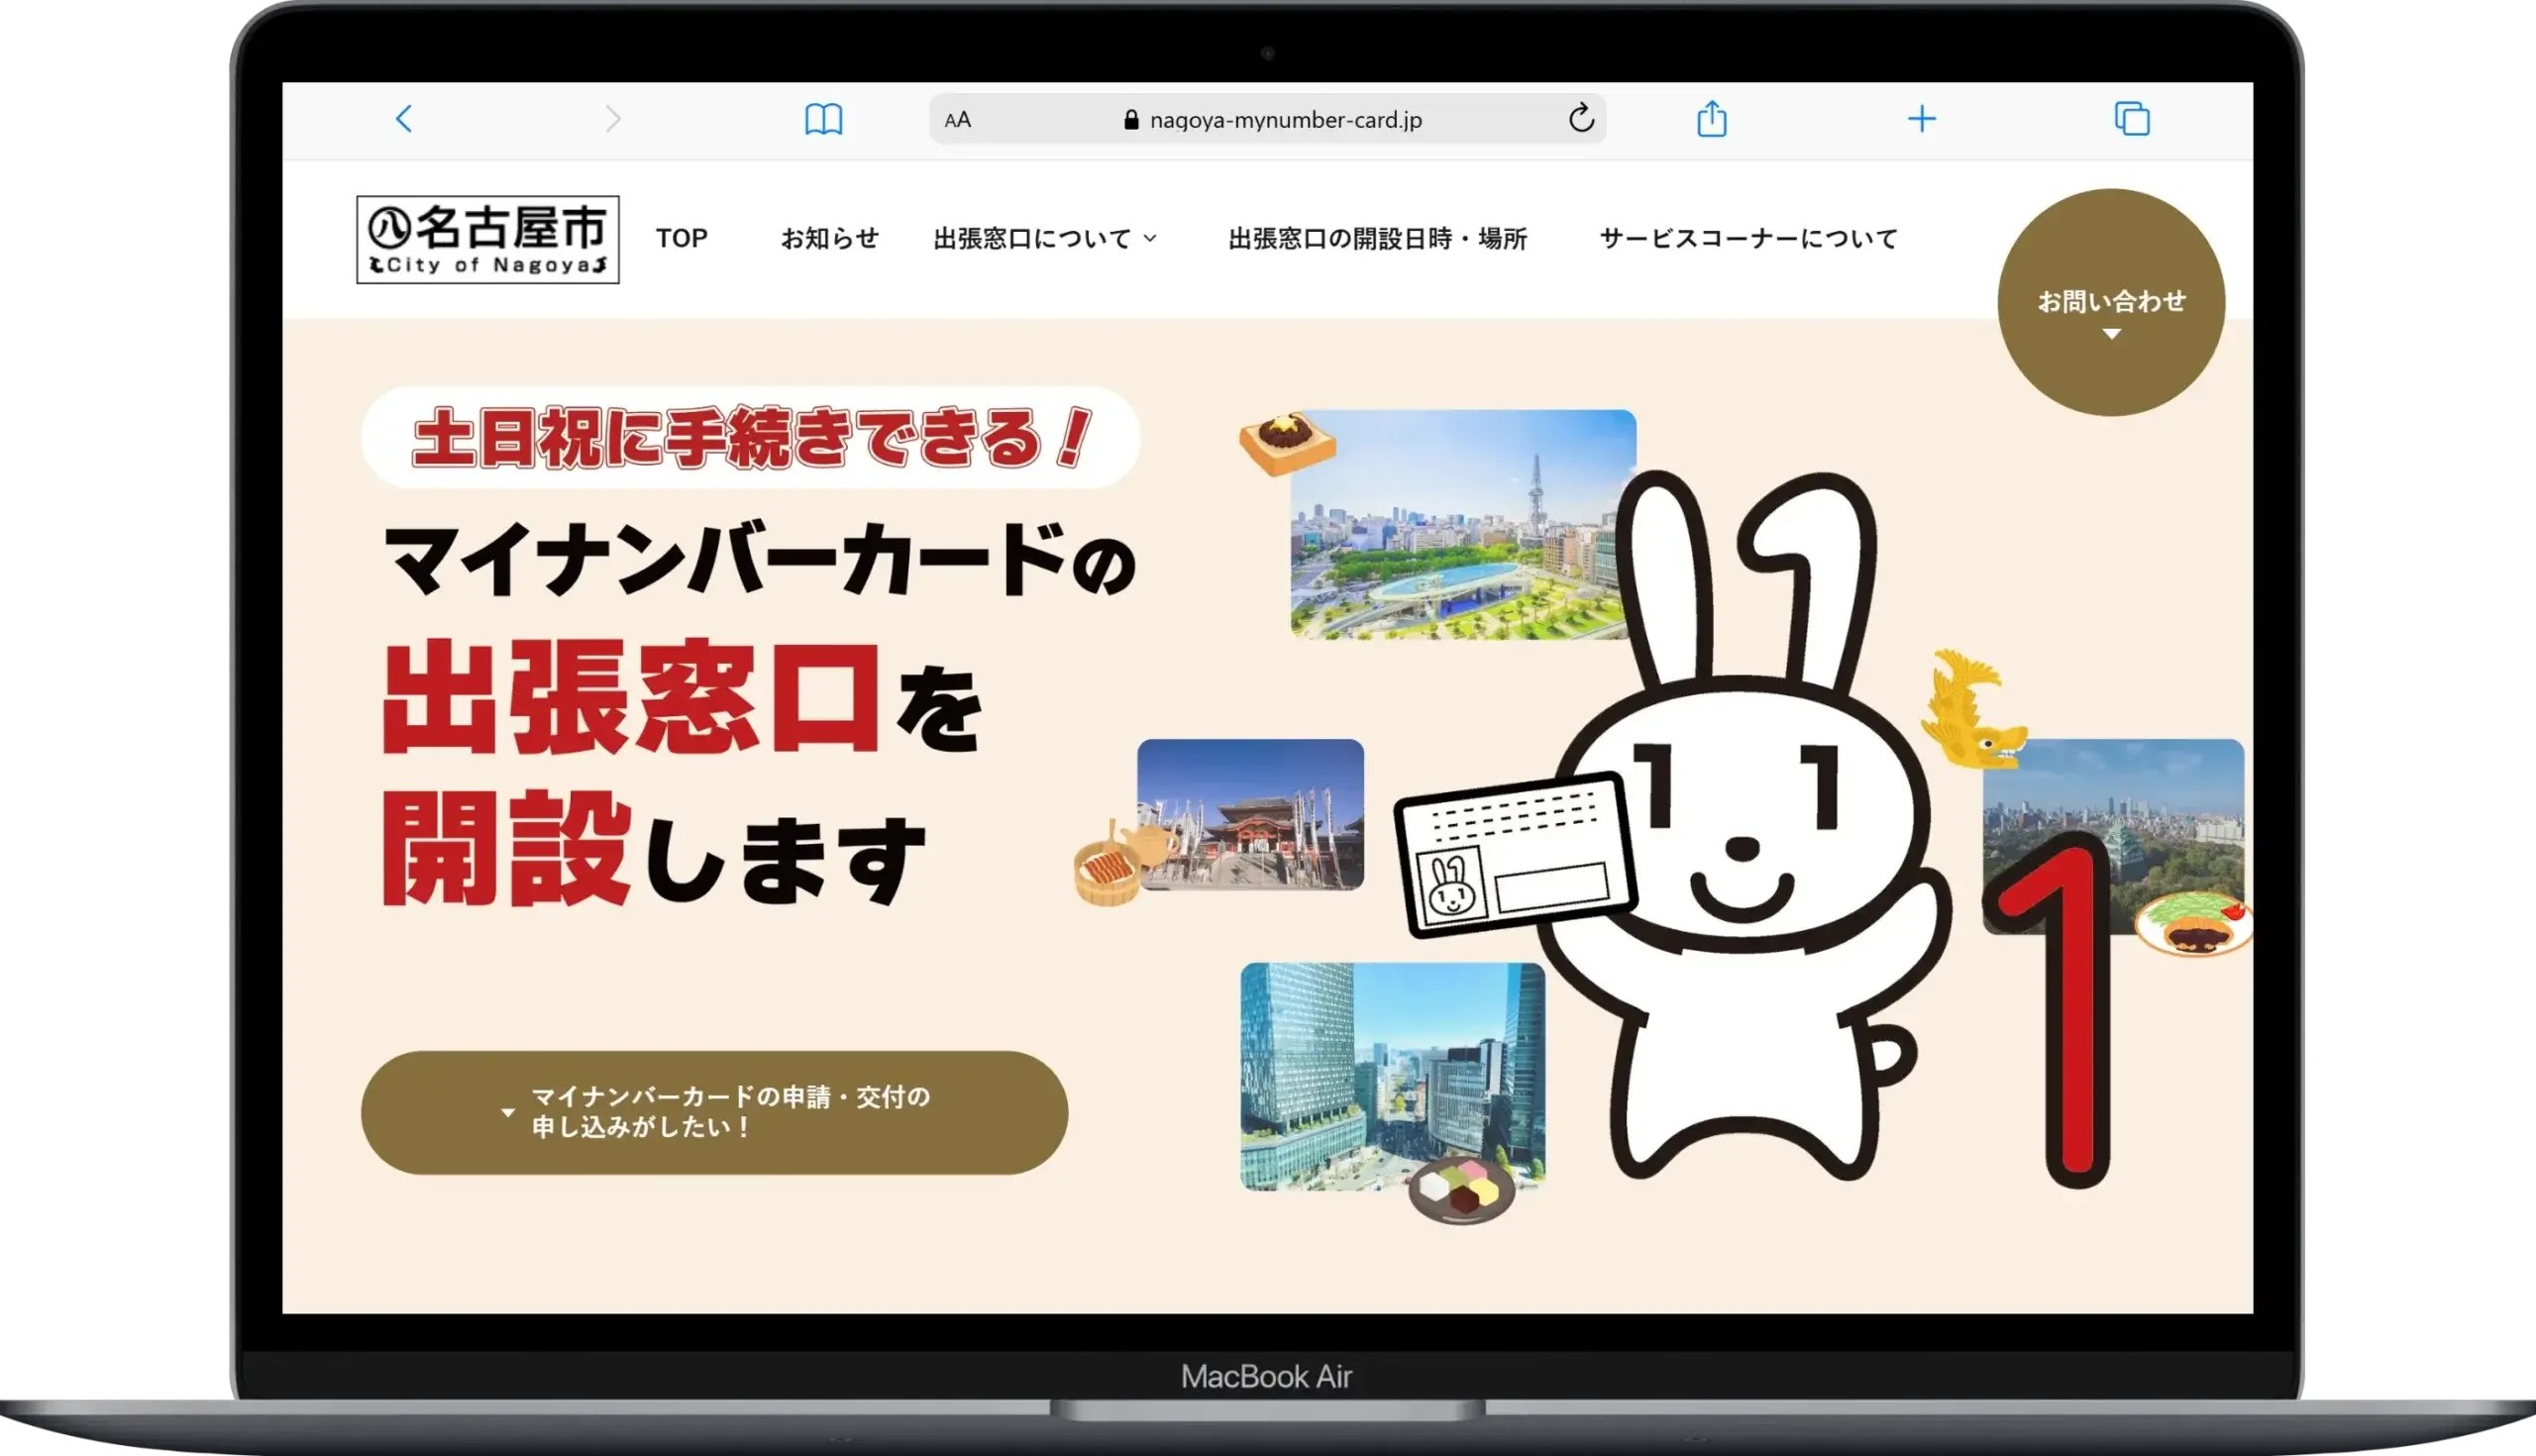Screen dimensions: 2536x1456
Task: Click the マイナンバーカードの申請・交付 brown button
Action: pos(714,1111)
